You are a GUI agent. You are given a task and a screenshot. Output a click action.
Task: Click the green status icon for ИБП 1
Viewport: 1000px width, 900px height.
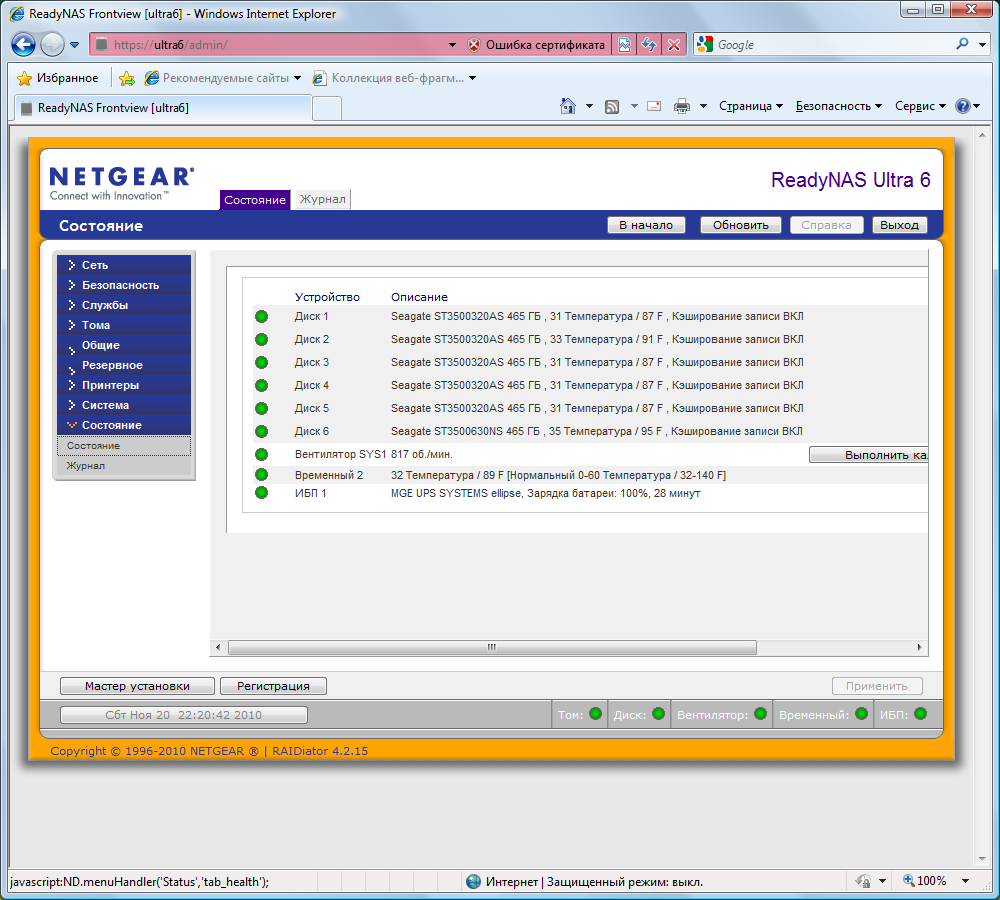(x=261, y=493)
